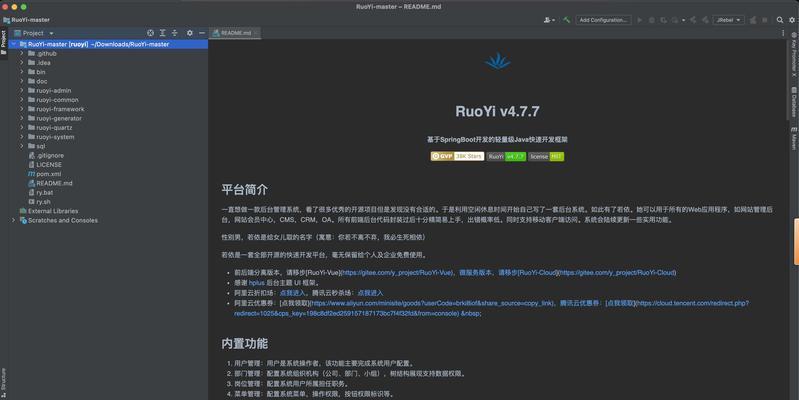This screenshot has width=799, height=400.
Task: Click Search Everywhere magnifier icon
Action: 780,20
